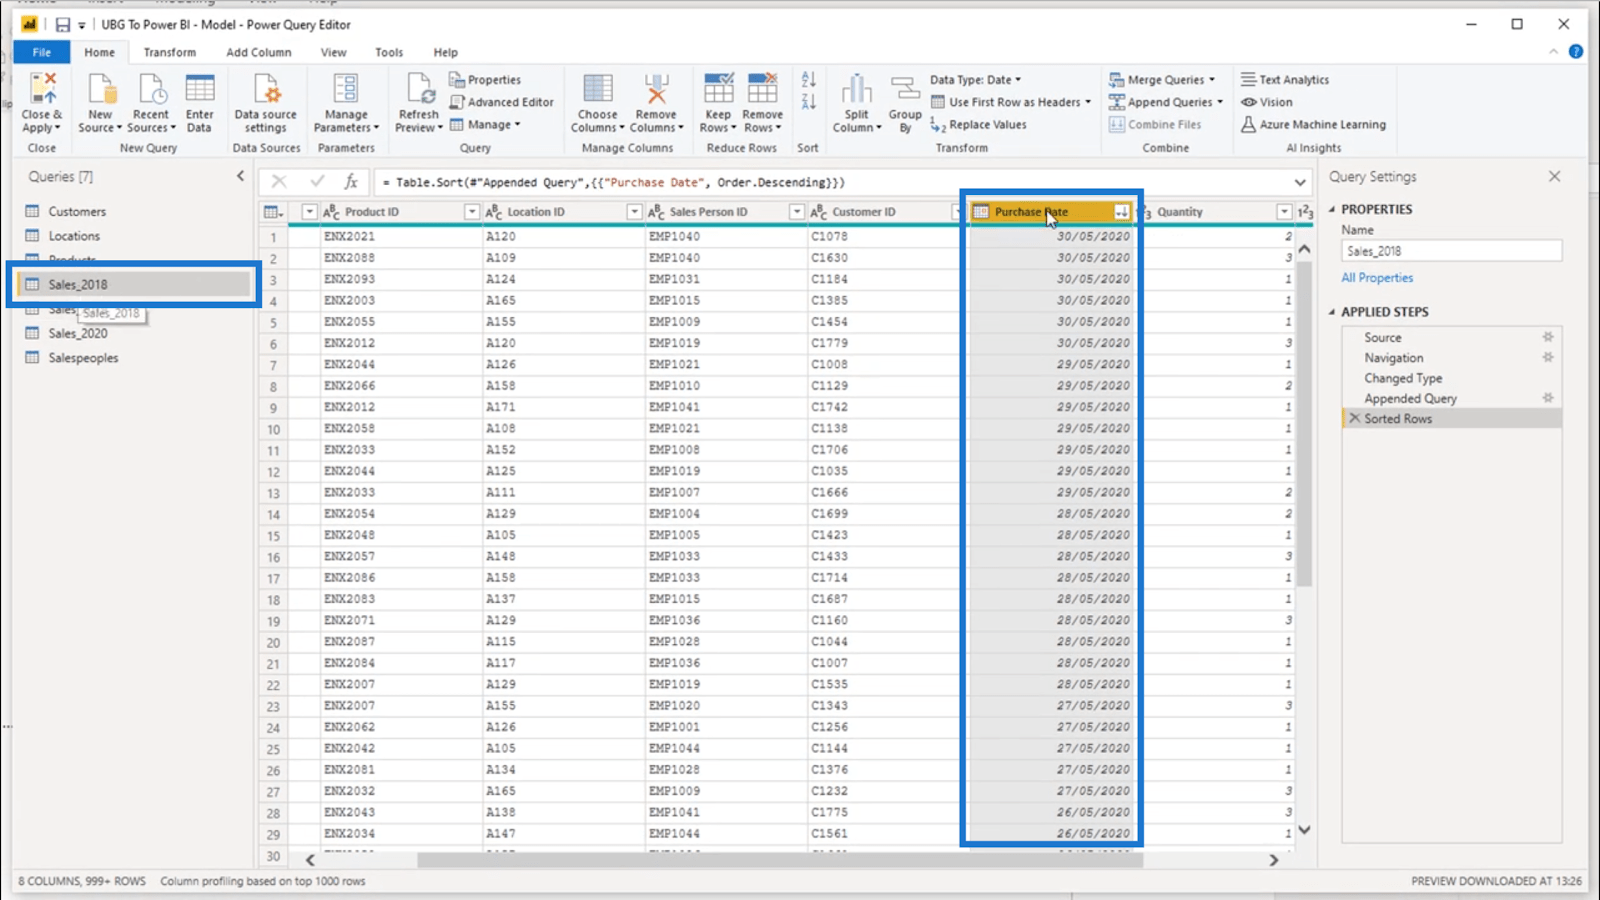Image resolution: width=1600 pixels, height=900 pixels.
Task: Cancel formula edit with X icon
Action: tap(279, 181)
